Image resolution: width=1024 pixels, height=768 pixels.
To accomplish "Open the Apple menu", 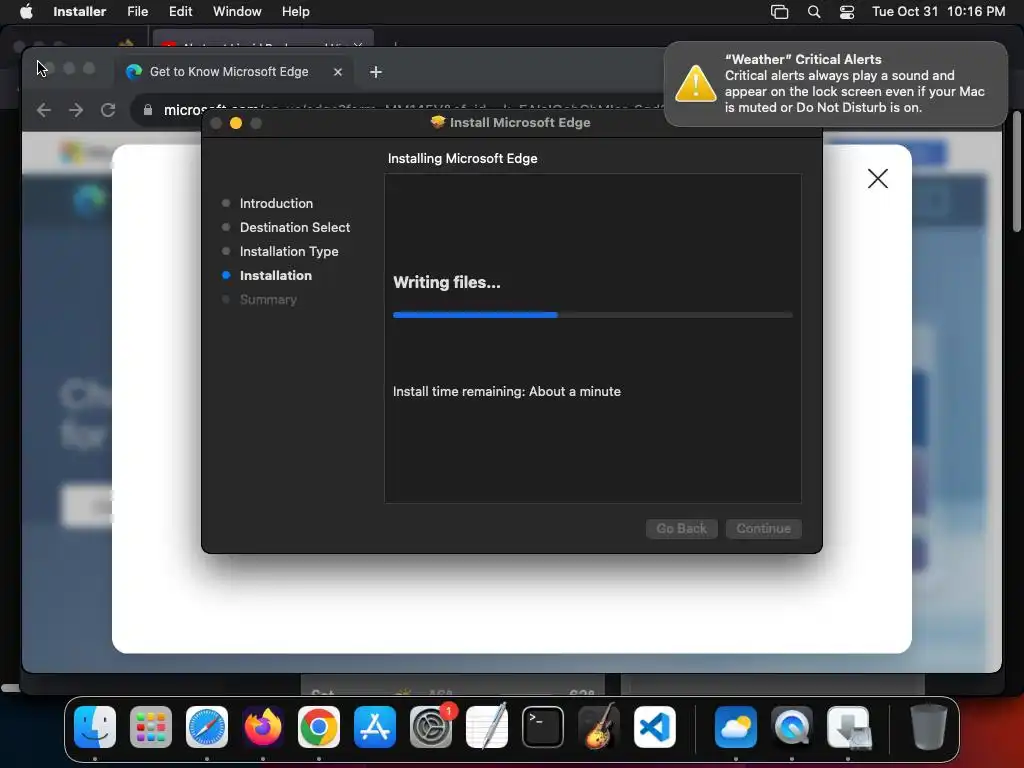I will click(26, 11).
